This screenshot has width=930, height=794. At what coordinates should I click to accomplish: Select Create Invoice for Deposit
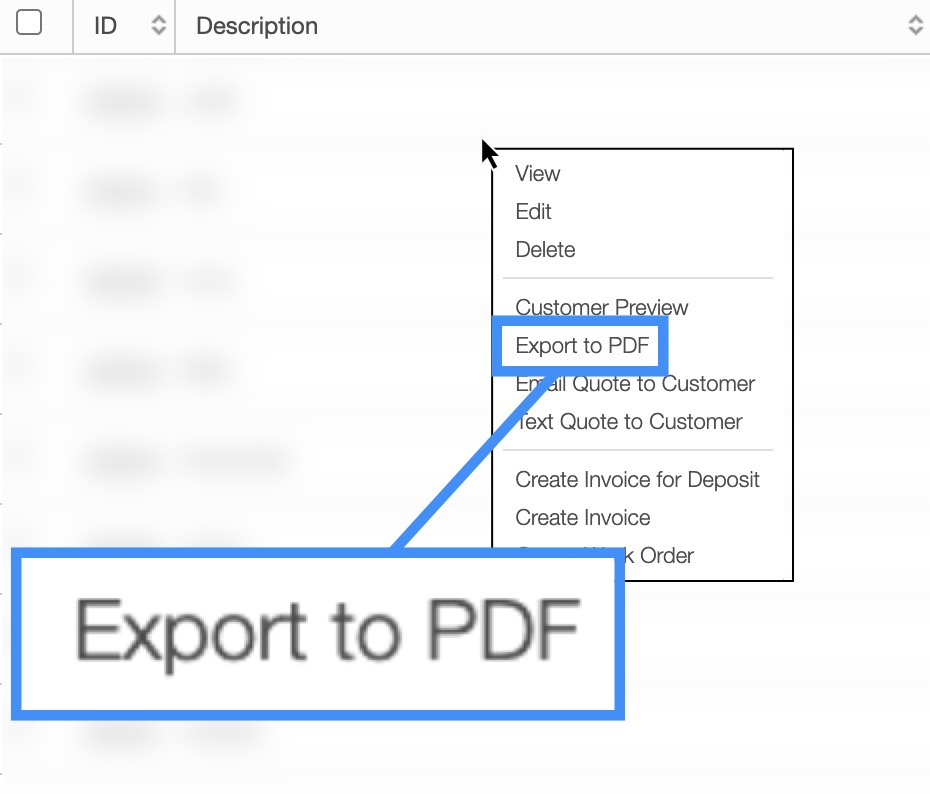tap(637, 480)
